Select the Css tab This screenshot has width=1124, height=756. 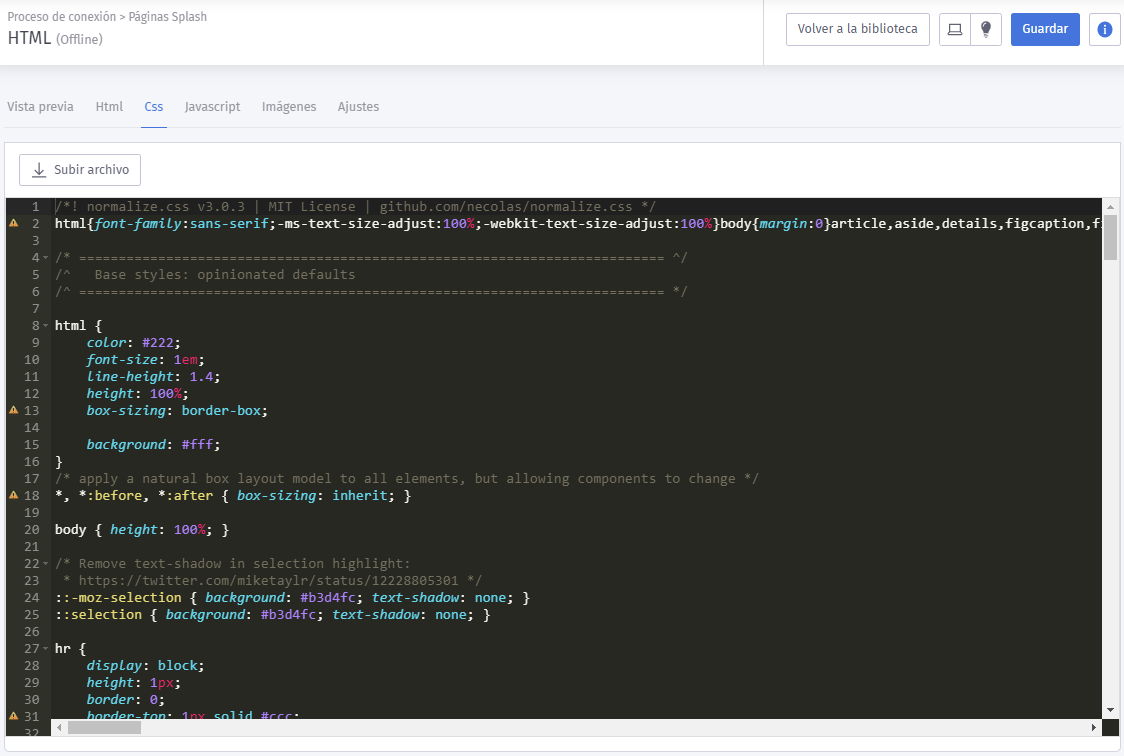(153, 107)
